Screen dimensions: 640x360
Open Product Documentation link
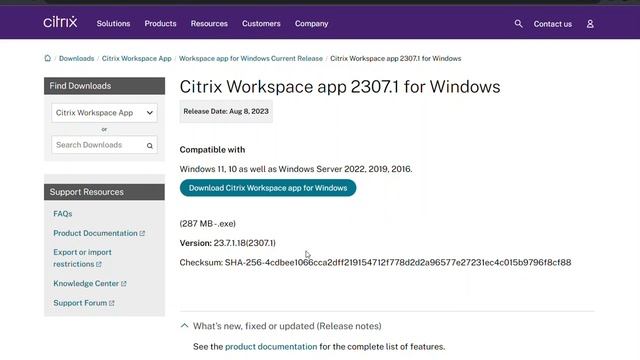pos(99,233)
